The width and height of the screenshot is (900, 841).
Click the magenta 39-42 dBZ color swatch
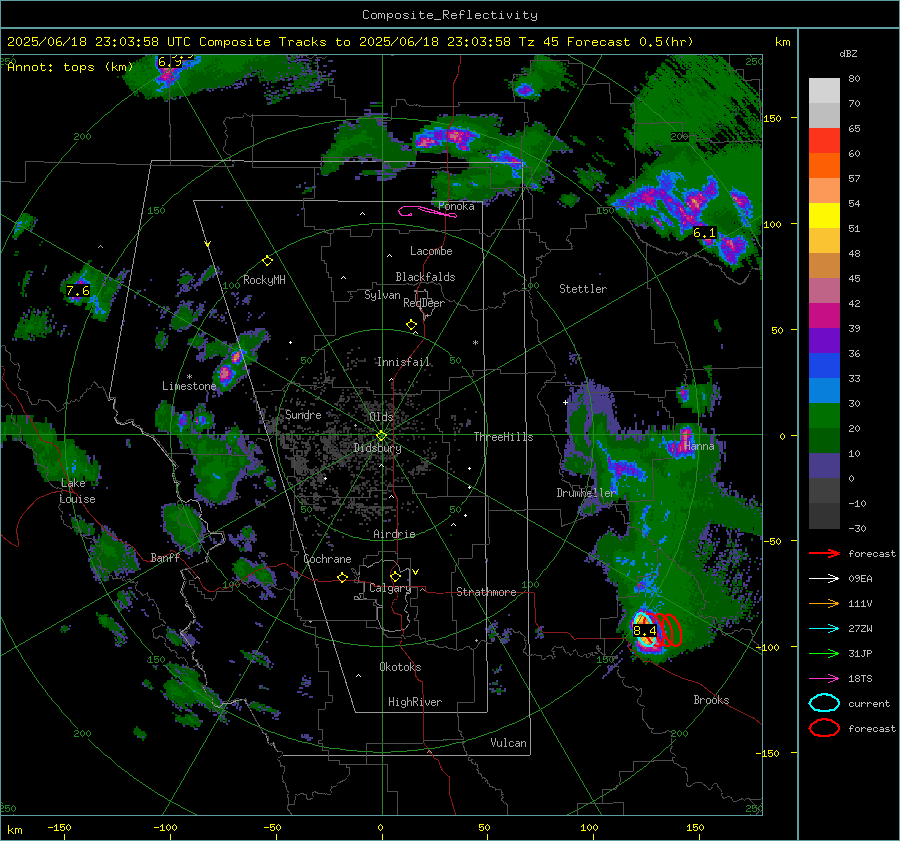[x=824, y=316]
